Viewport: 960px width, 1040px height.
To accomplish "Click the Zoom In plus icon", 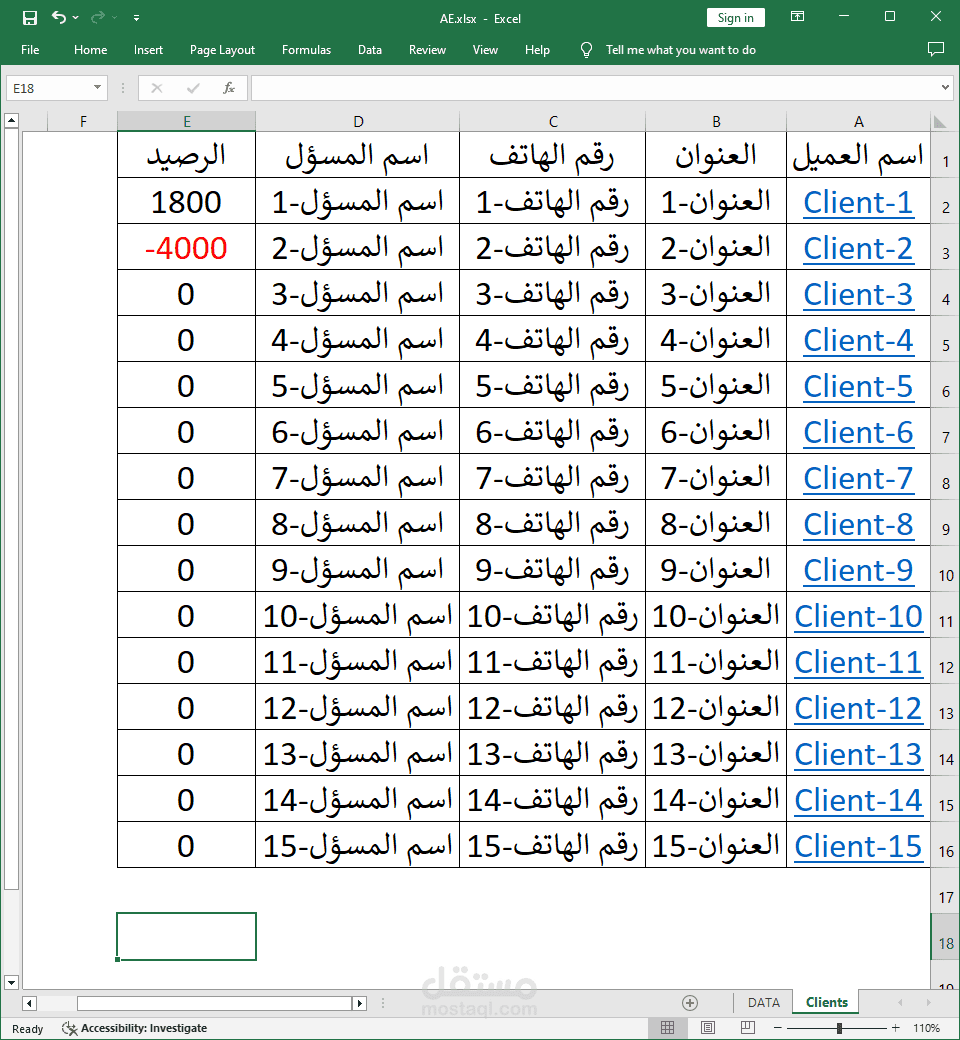I will [x=895, y=1027].
